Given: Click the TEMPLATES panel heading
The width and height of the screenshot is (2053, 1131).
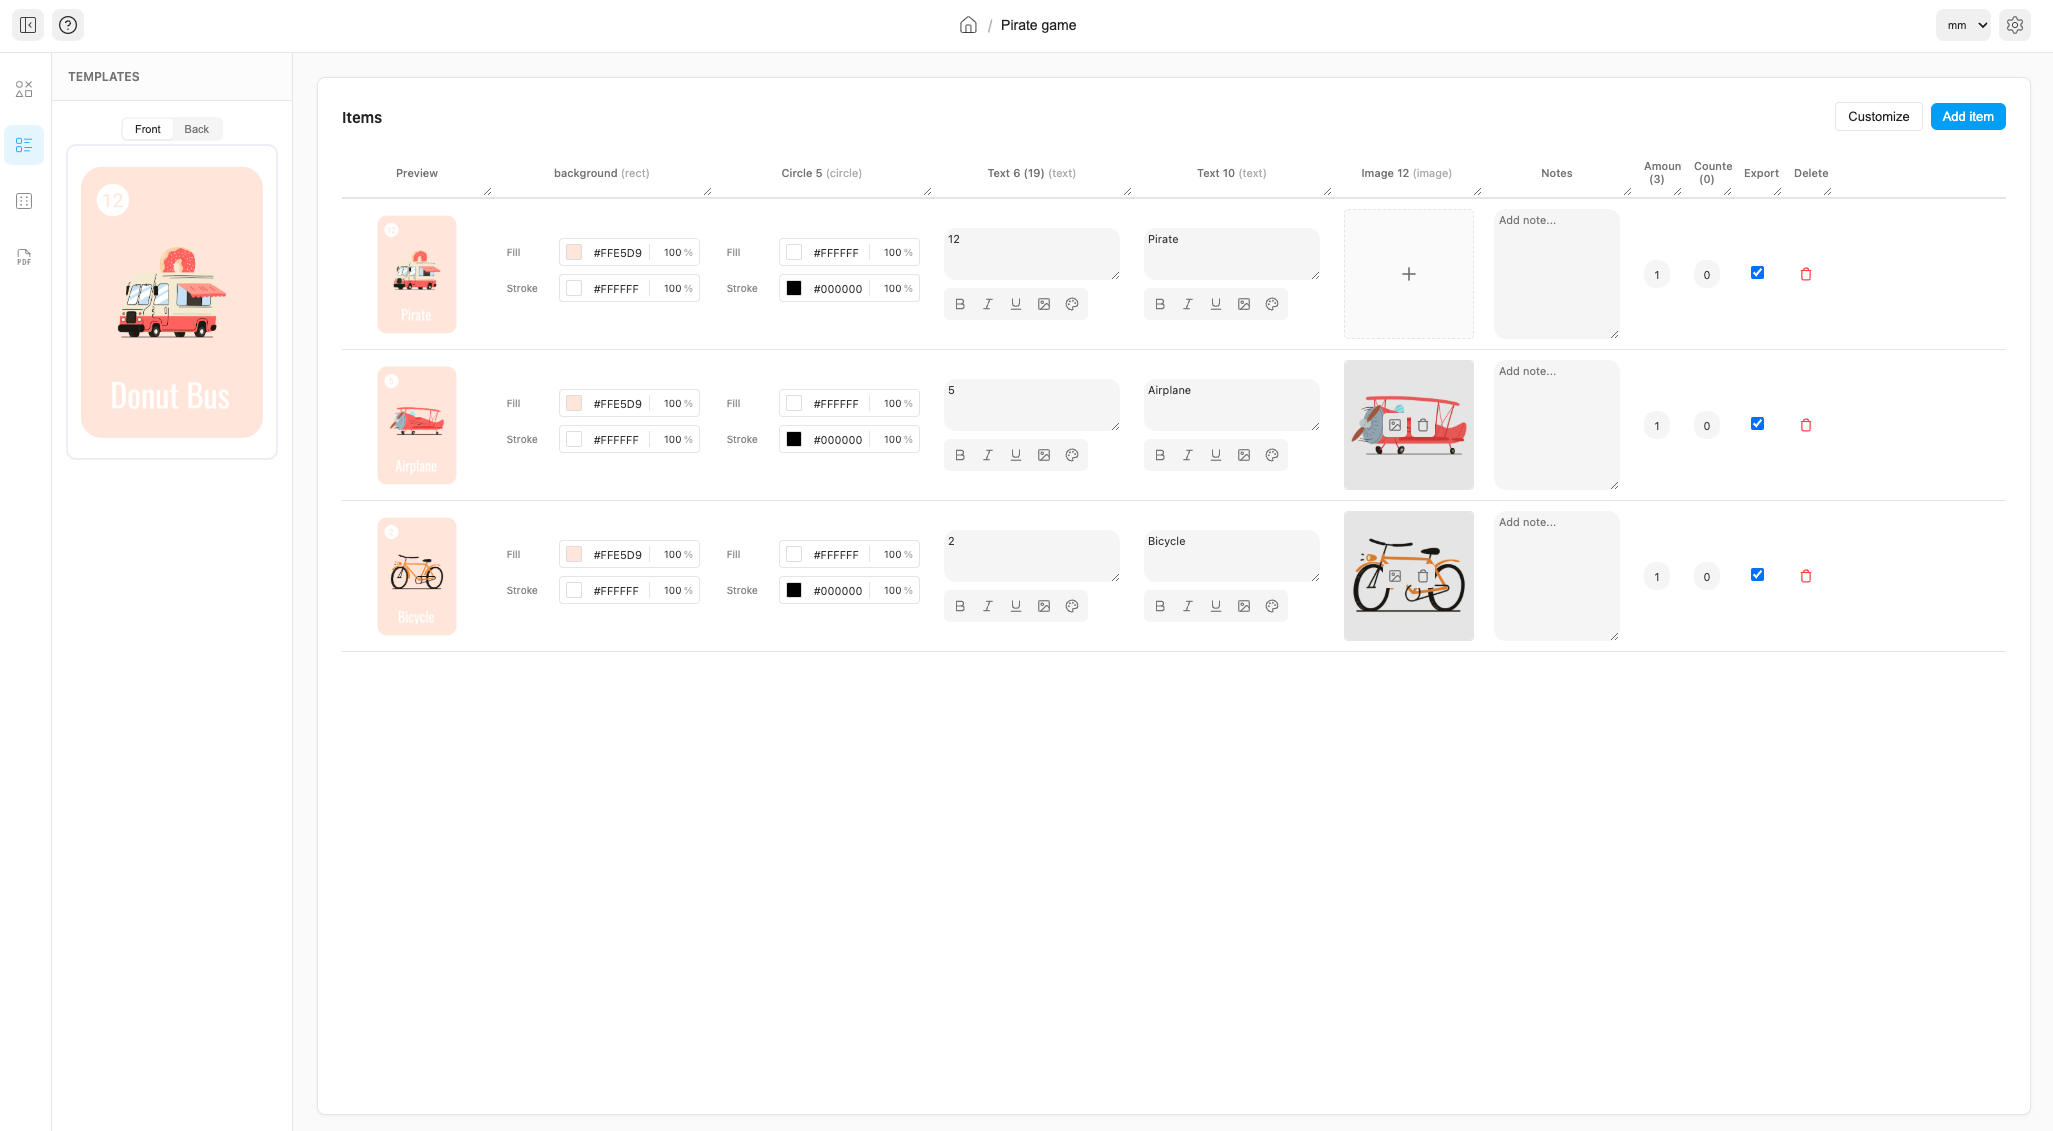Looking at the screenshot, I should [104, 77].
